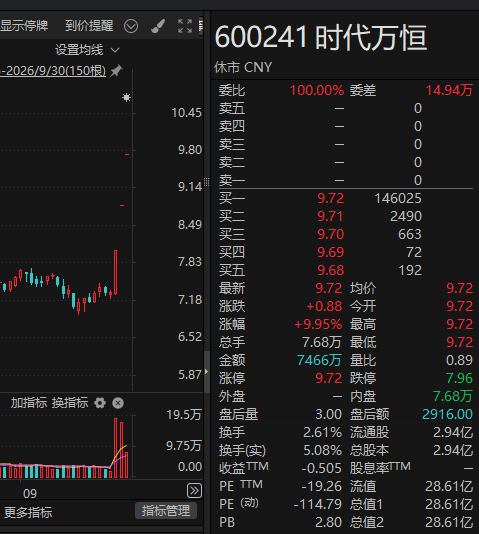
Task: Collapse side panel with small arrow handle
Action: coord(206,372)
